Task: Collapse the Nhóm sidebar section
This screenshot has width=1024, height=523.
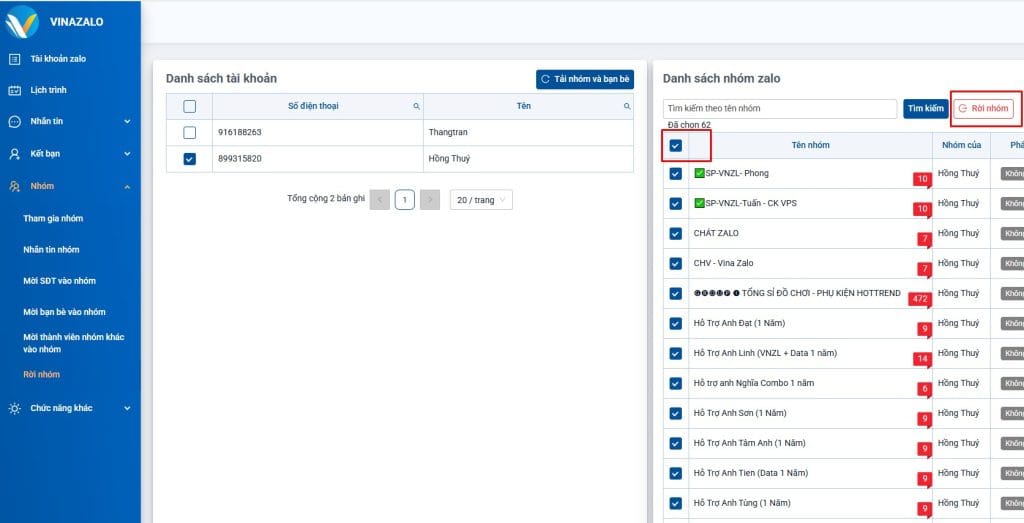Action: click(x=127, y=186)
